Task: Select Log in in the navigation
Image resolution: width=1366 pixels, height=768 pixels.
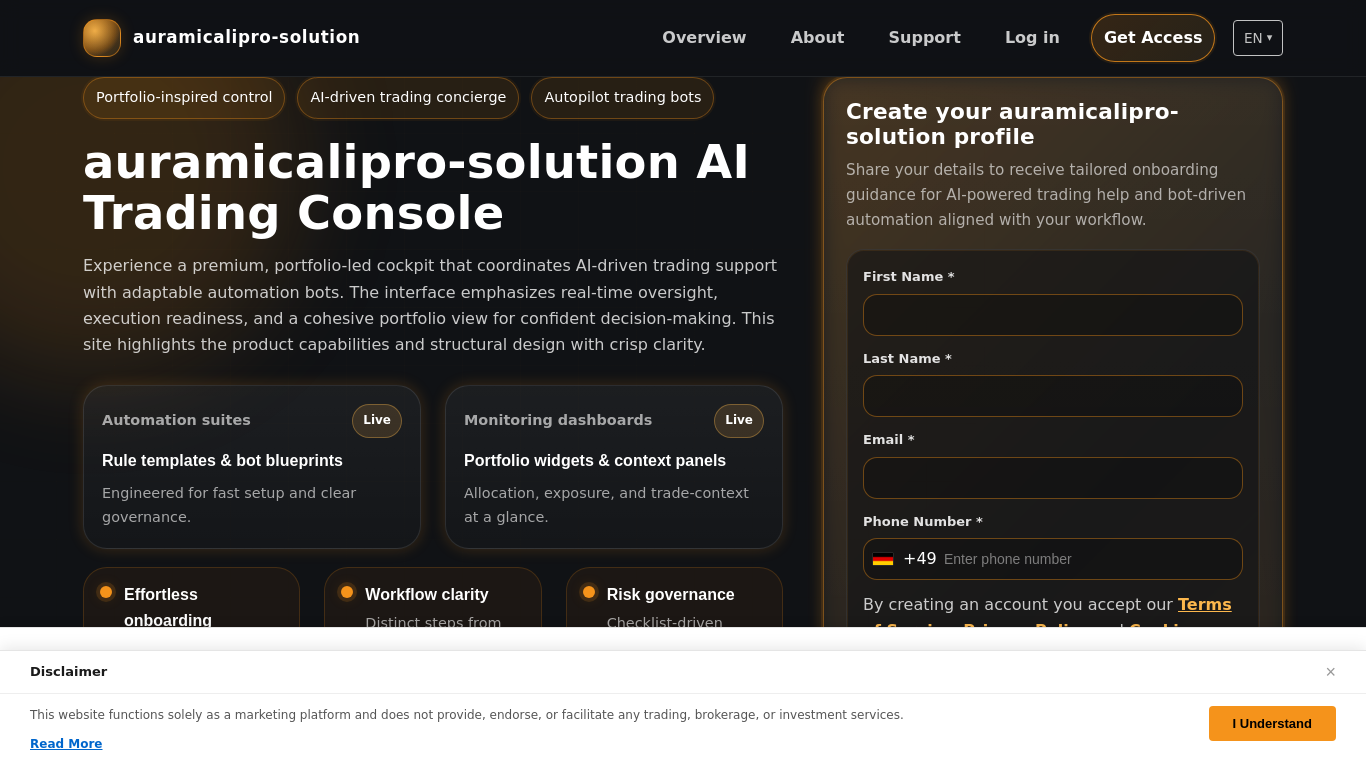Action: click(x=1032, y=38)
